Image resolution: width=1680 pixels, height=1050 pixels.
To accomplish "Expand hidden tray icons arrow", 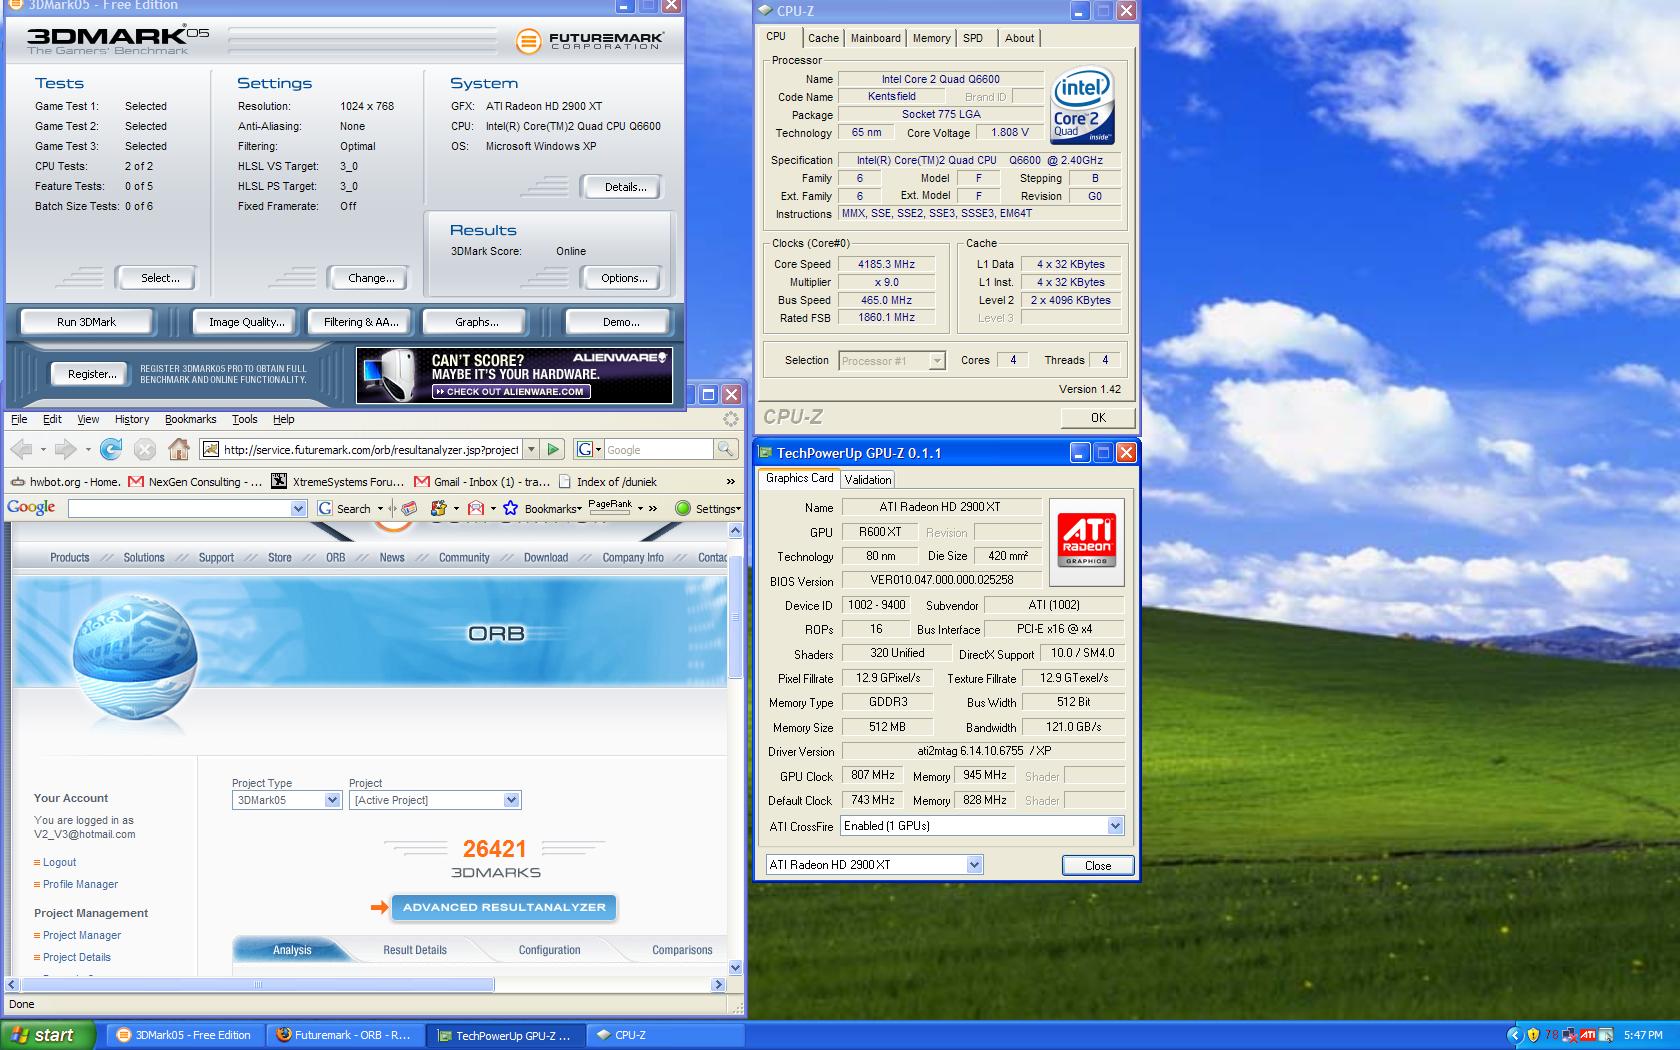I will [1514, 1035].
